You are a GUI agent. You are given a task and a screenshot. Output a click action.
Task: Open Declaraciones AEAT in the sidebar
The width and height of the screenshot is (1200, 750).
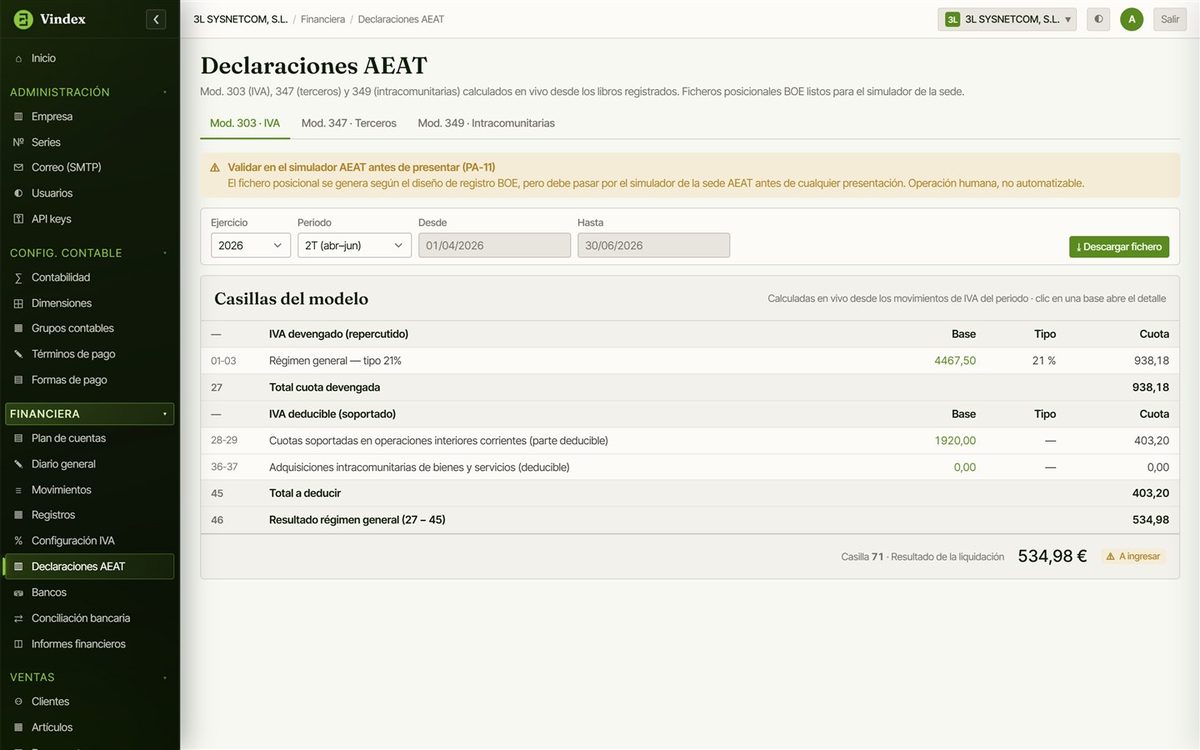(x=89, y=567)
